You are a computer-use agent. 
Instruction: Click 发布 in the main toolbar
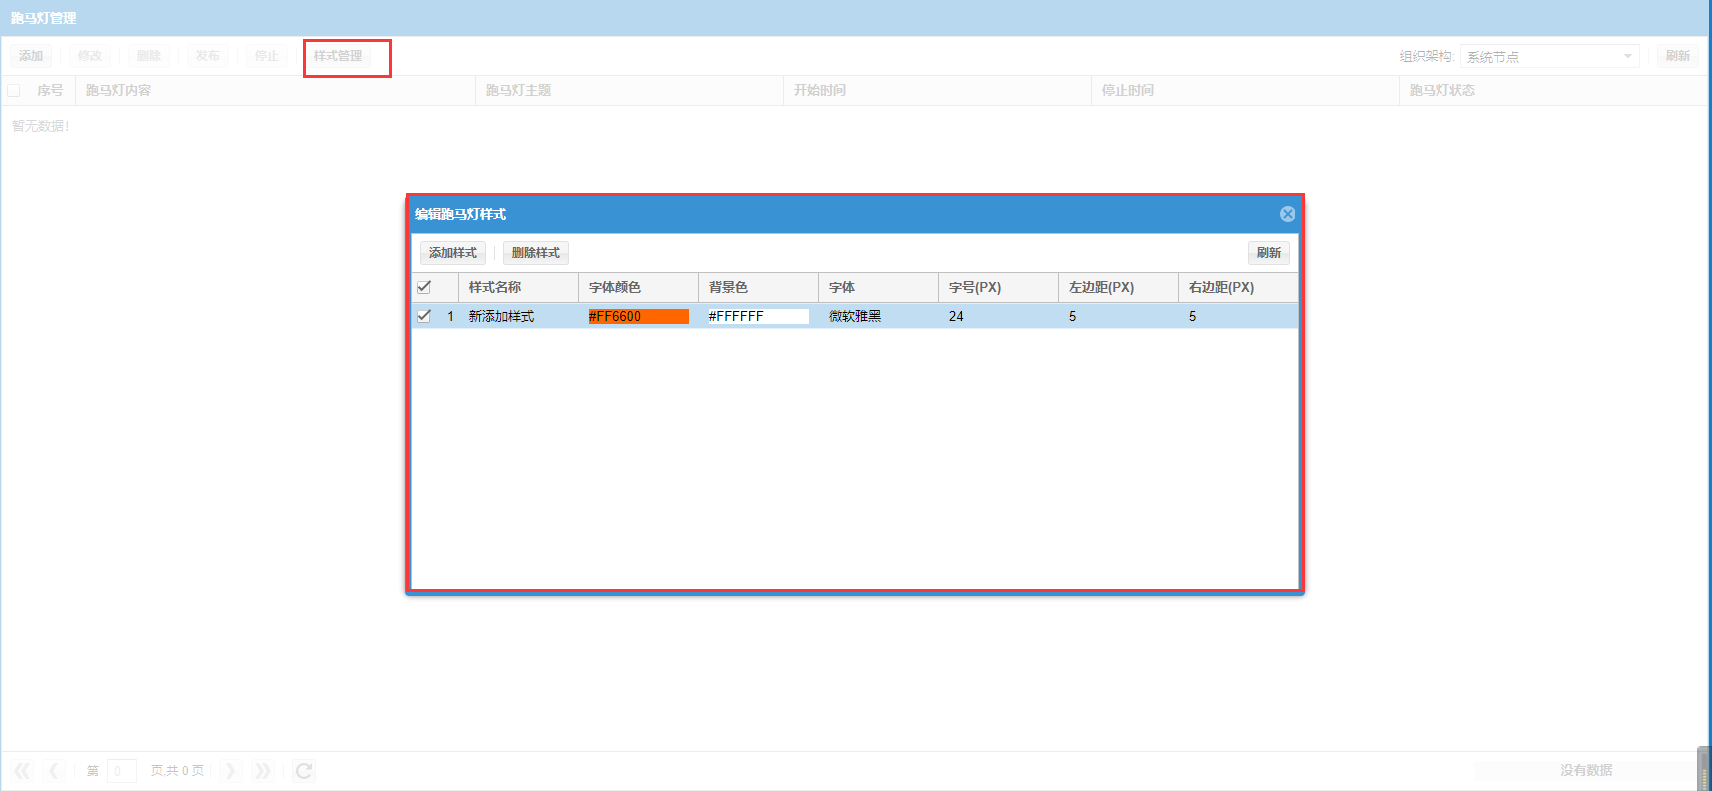(x=208, y=56)
